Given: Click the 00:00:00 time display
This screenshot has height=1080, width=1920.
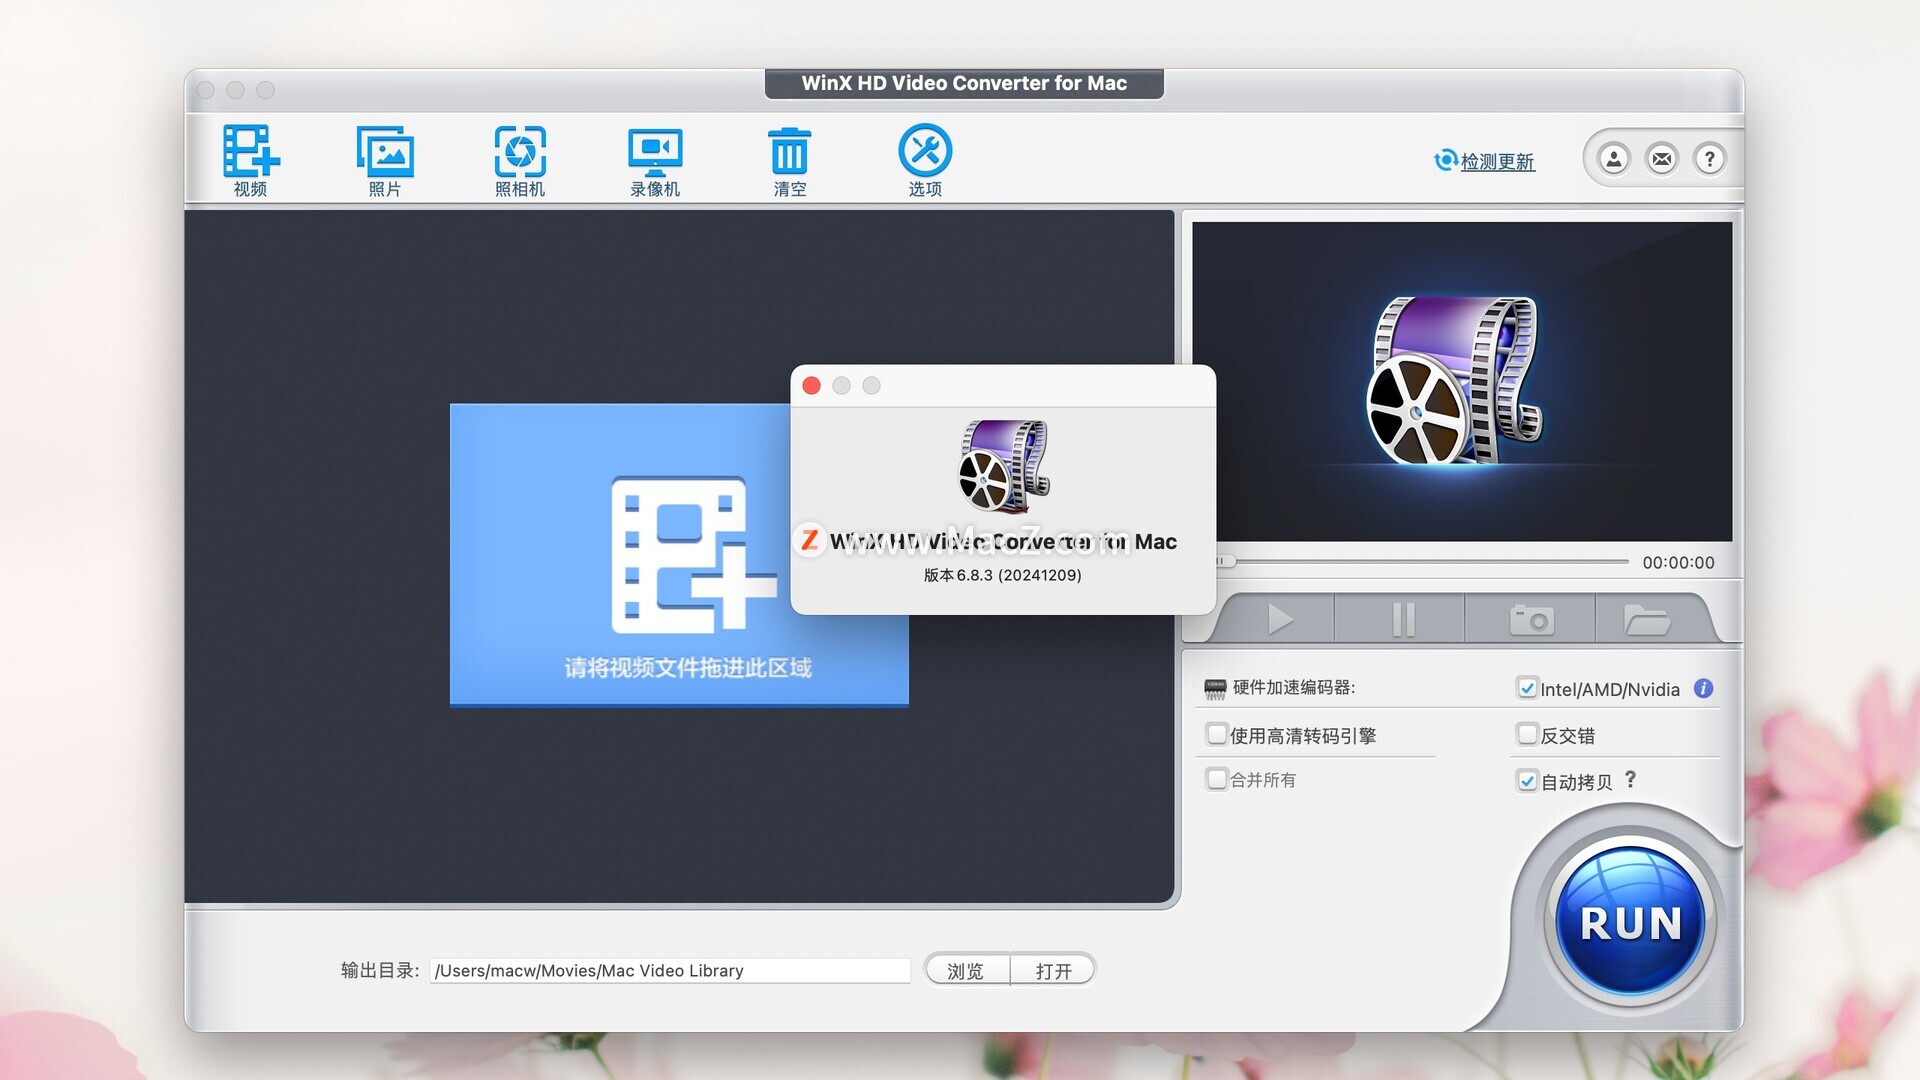Looking at the screenshot, I should point(1678,563).
